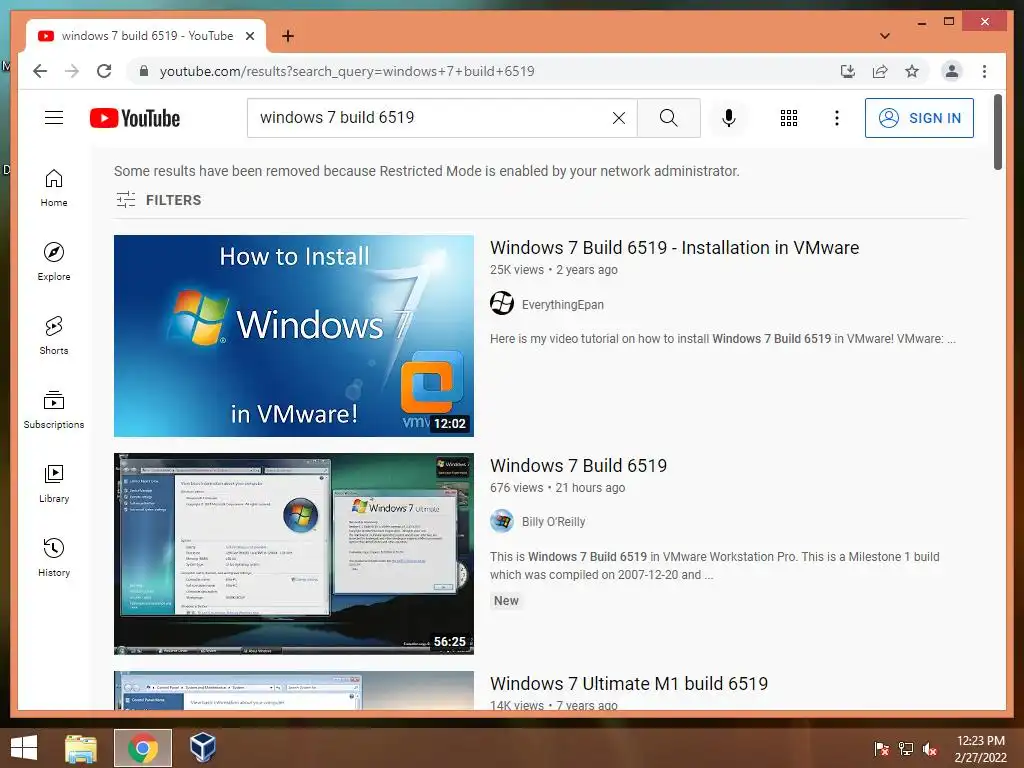The width and height of the screenshot is (1024, 768).
Task: Bookmark this page with the star
Action: click(x=912, y=71)
